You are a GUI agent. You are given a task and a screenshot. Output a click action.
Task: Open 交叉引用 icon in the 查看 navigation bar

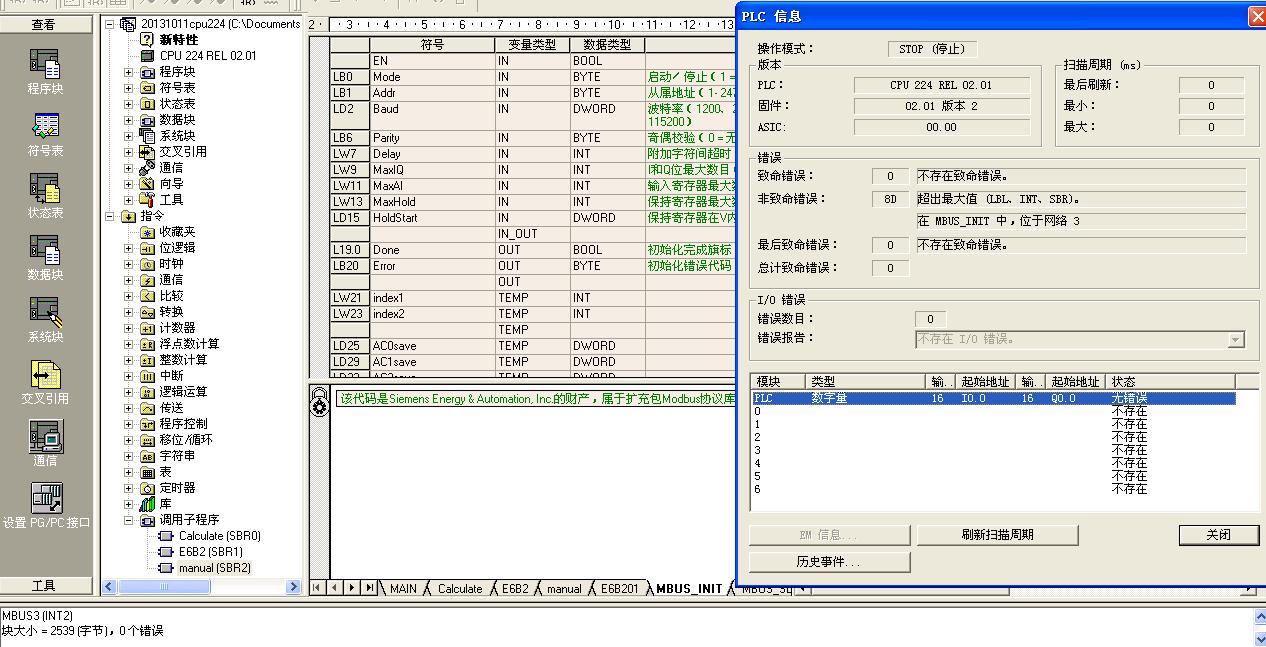[x=45, y=374]
